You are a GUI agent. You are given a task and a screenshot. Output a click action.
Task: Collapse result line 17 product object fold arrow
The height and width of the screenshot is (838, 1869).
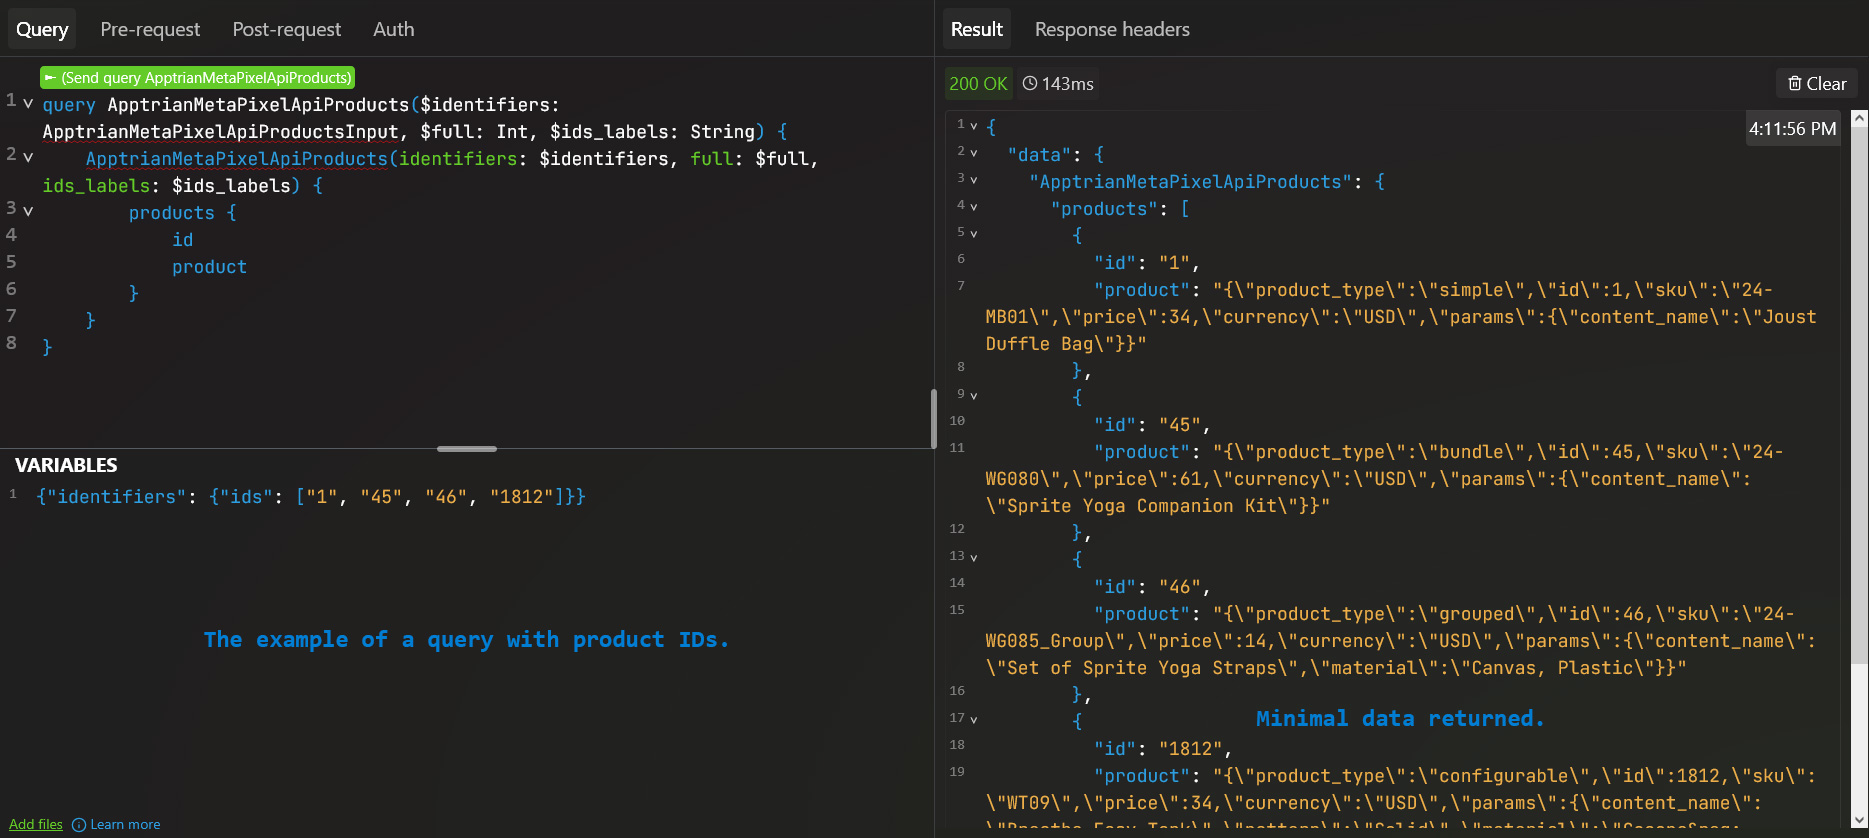[974, 720]
